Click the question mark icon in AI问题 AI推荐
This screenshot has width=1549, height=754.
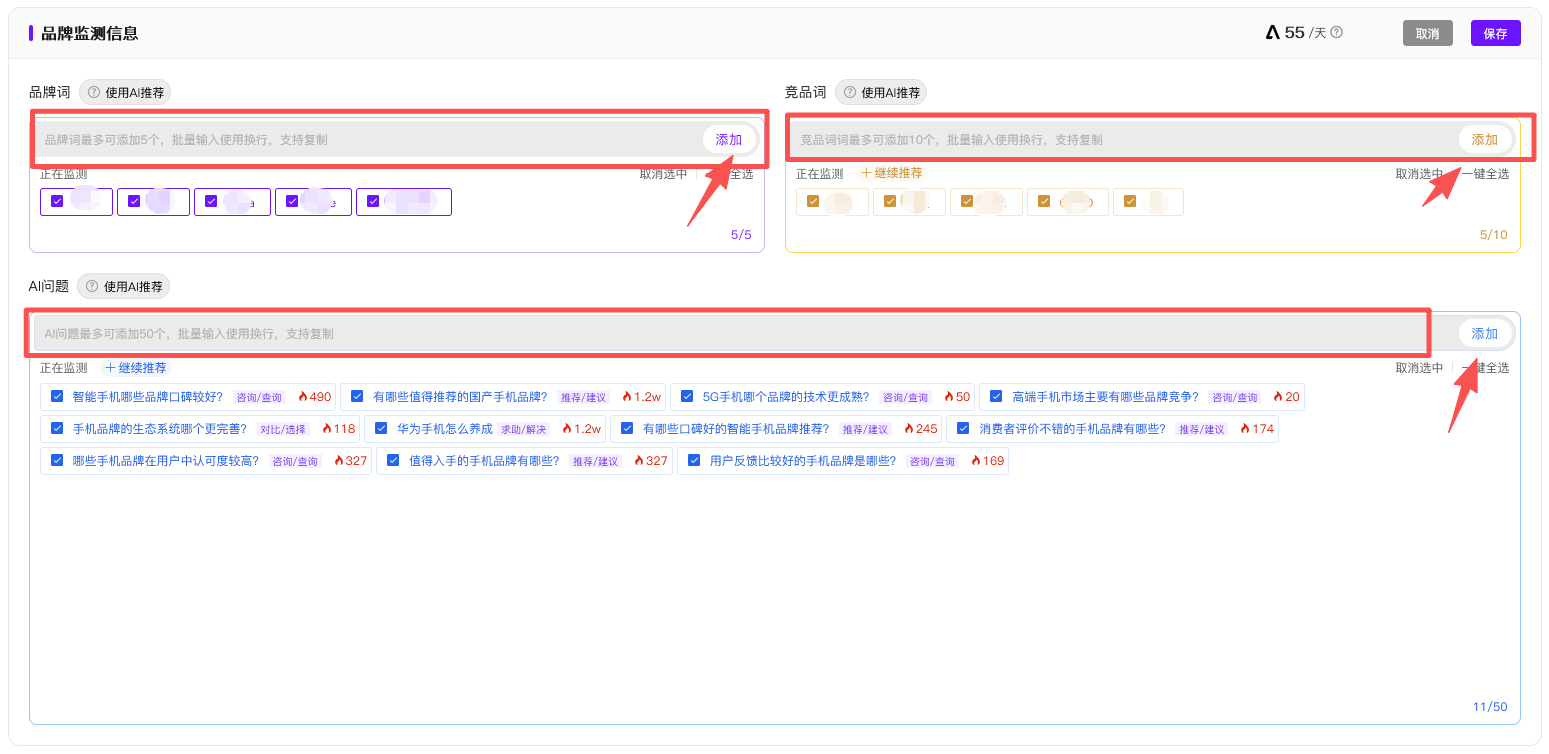(x=93, y=287)
